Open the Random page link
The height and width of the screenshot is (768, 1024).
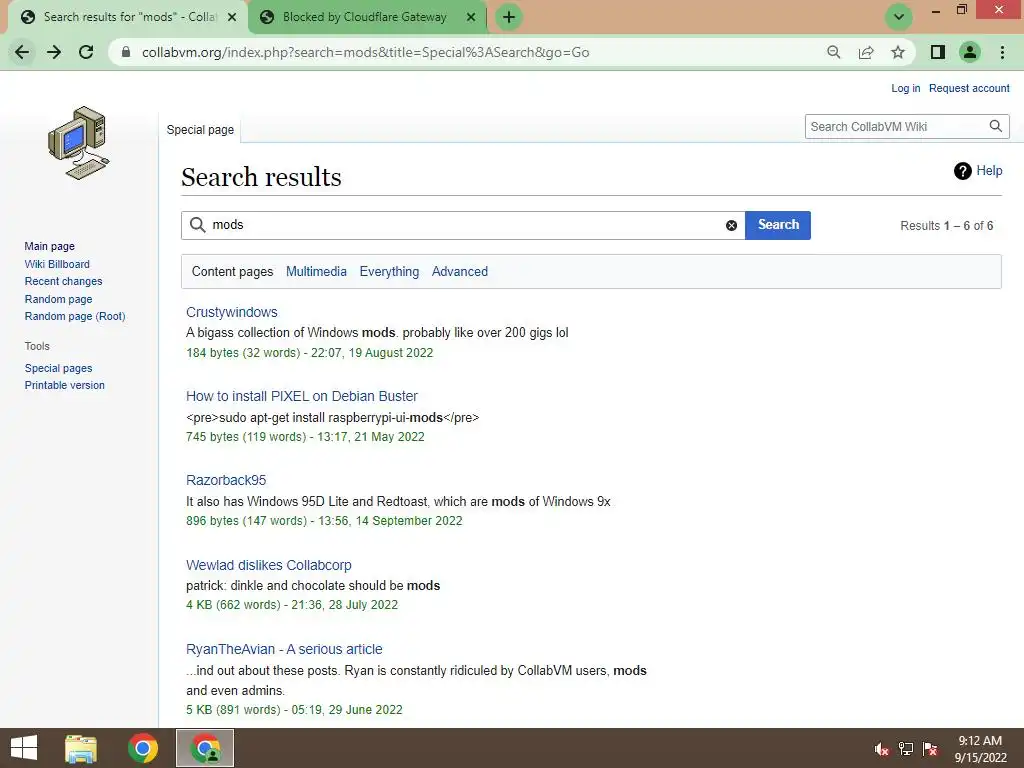click(x=59, y=299)
